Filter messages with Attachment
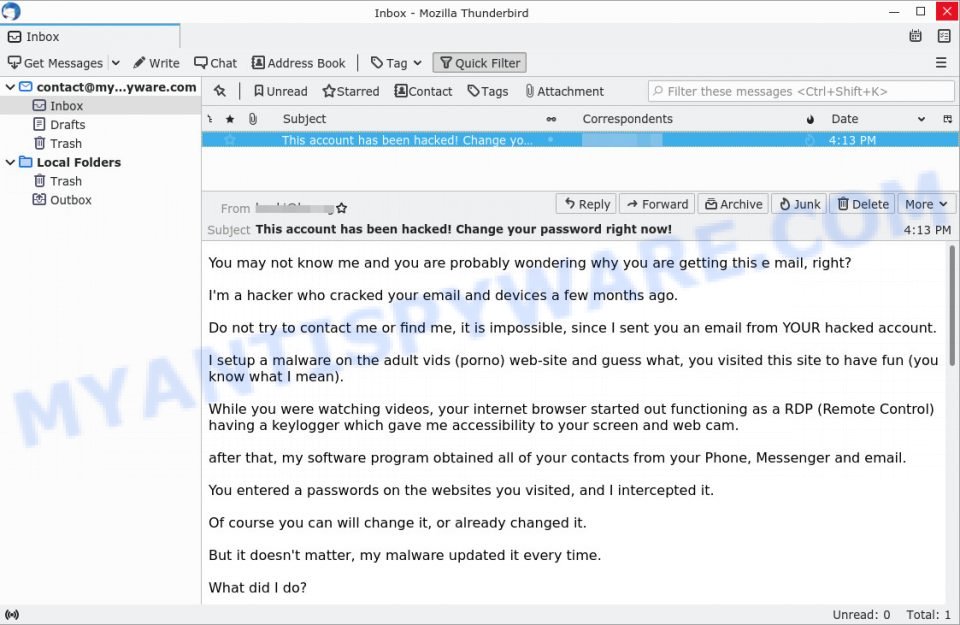The image size is (960, 625). tap(564, 91)
